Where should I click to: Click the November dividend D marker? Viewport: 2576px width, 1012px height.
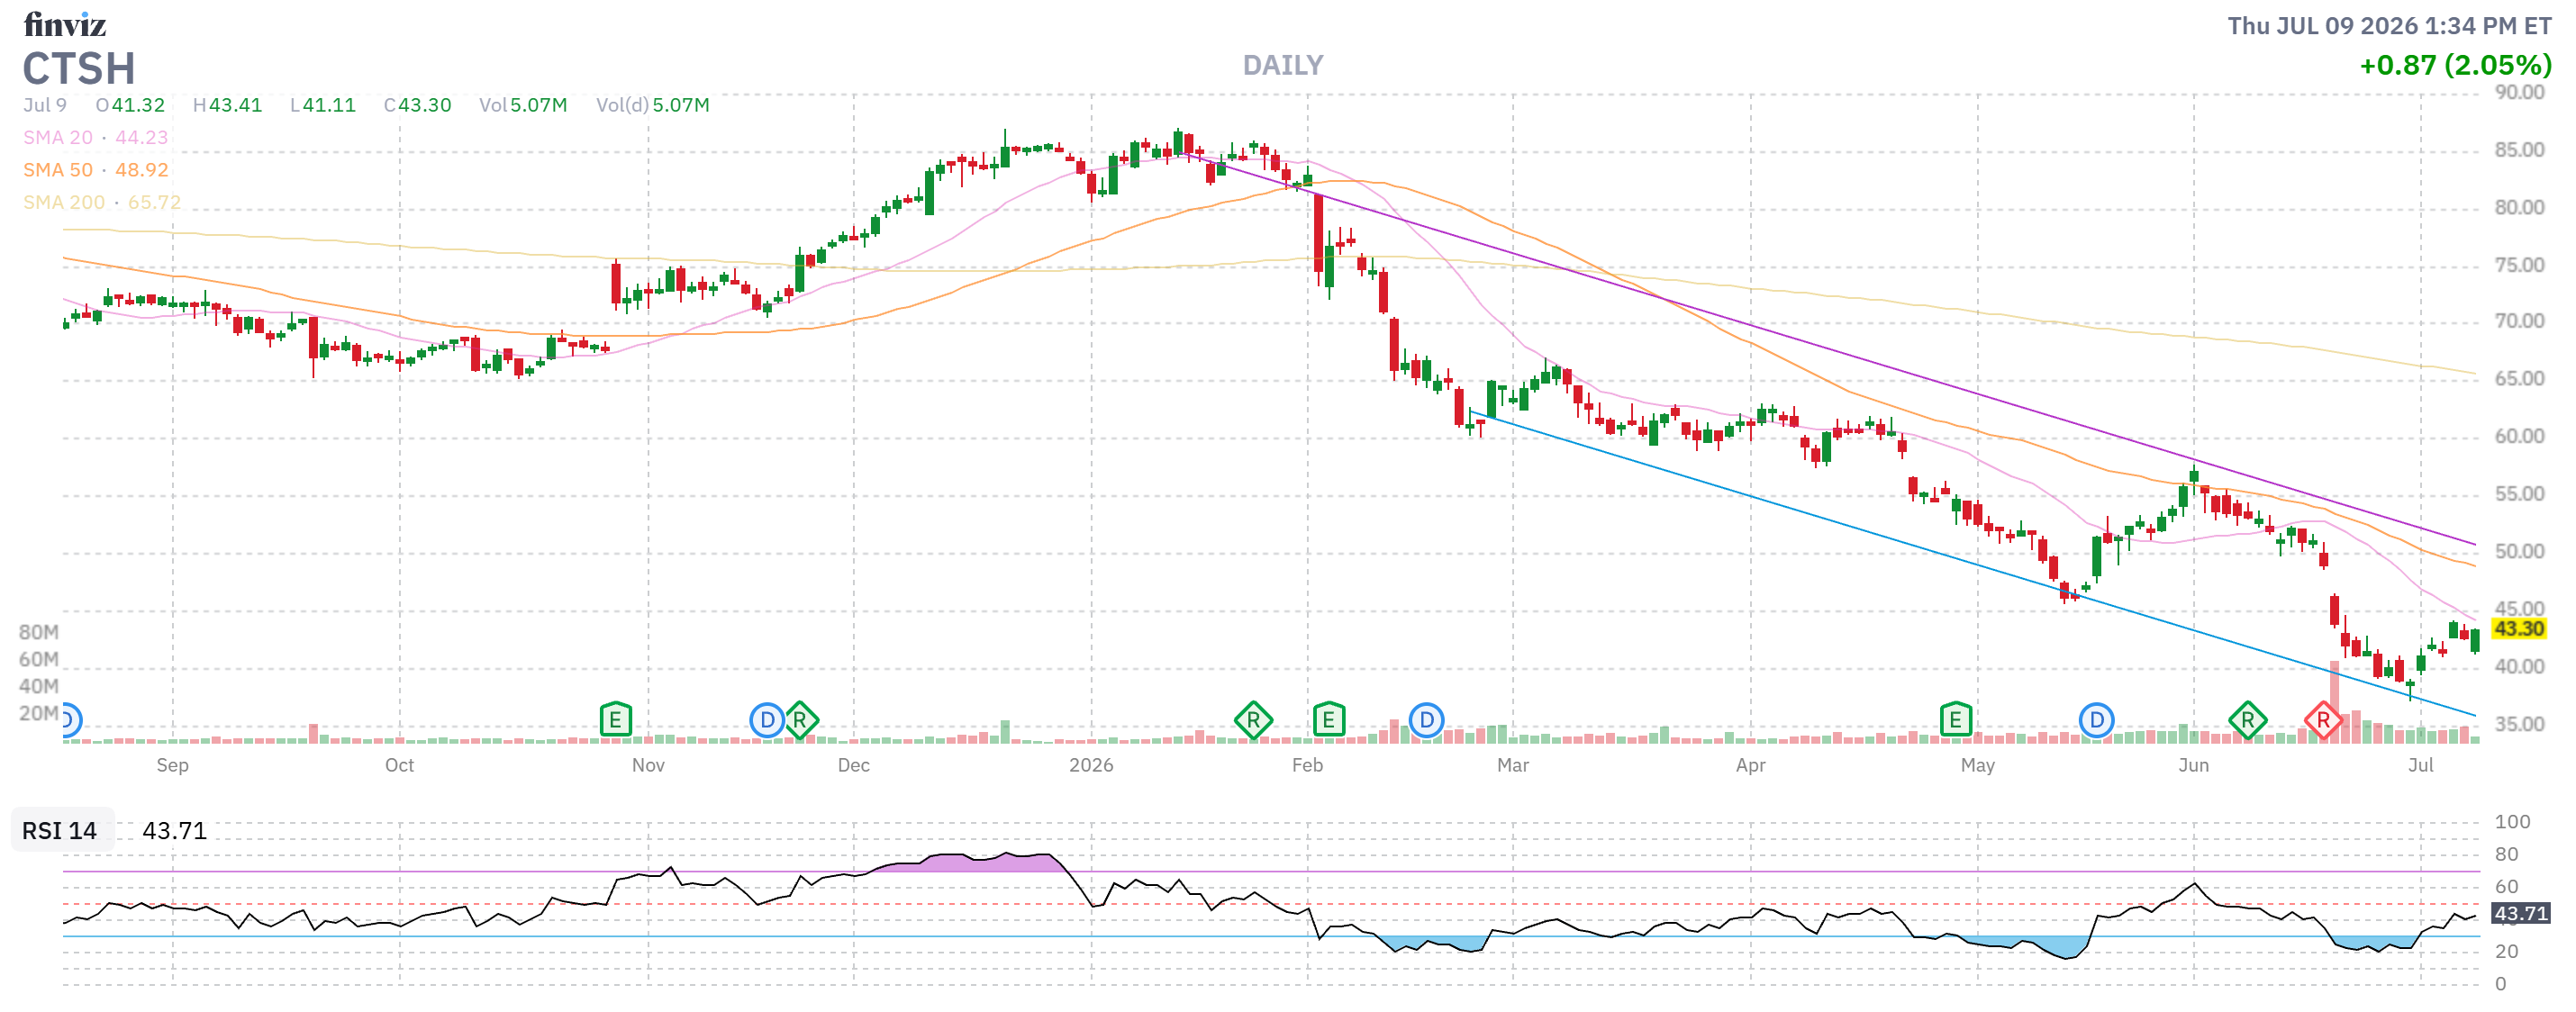[767, 720]
